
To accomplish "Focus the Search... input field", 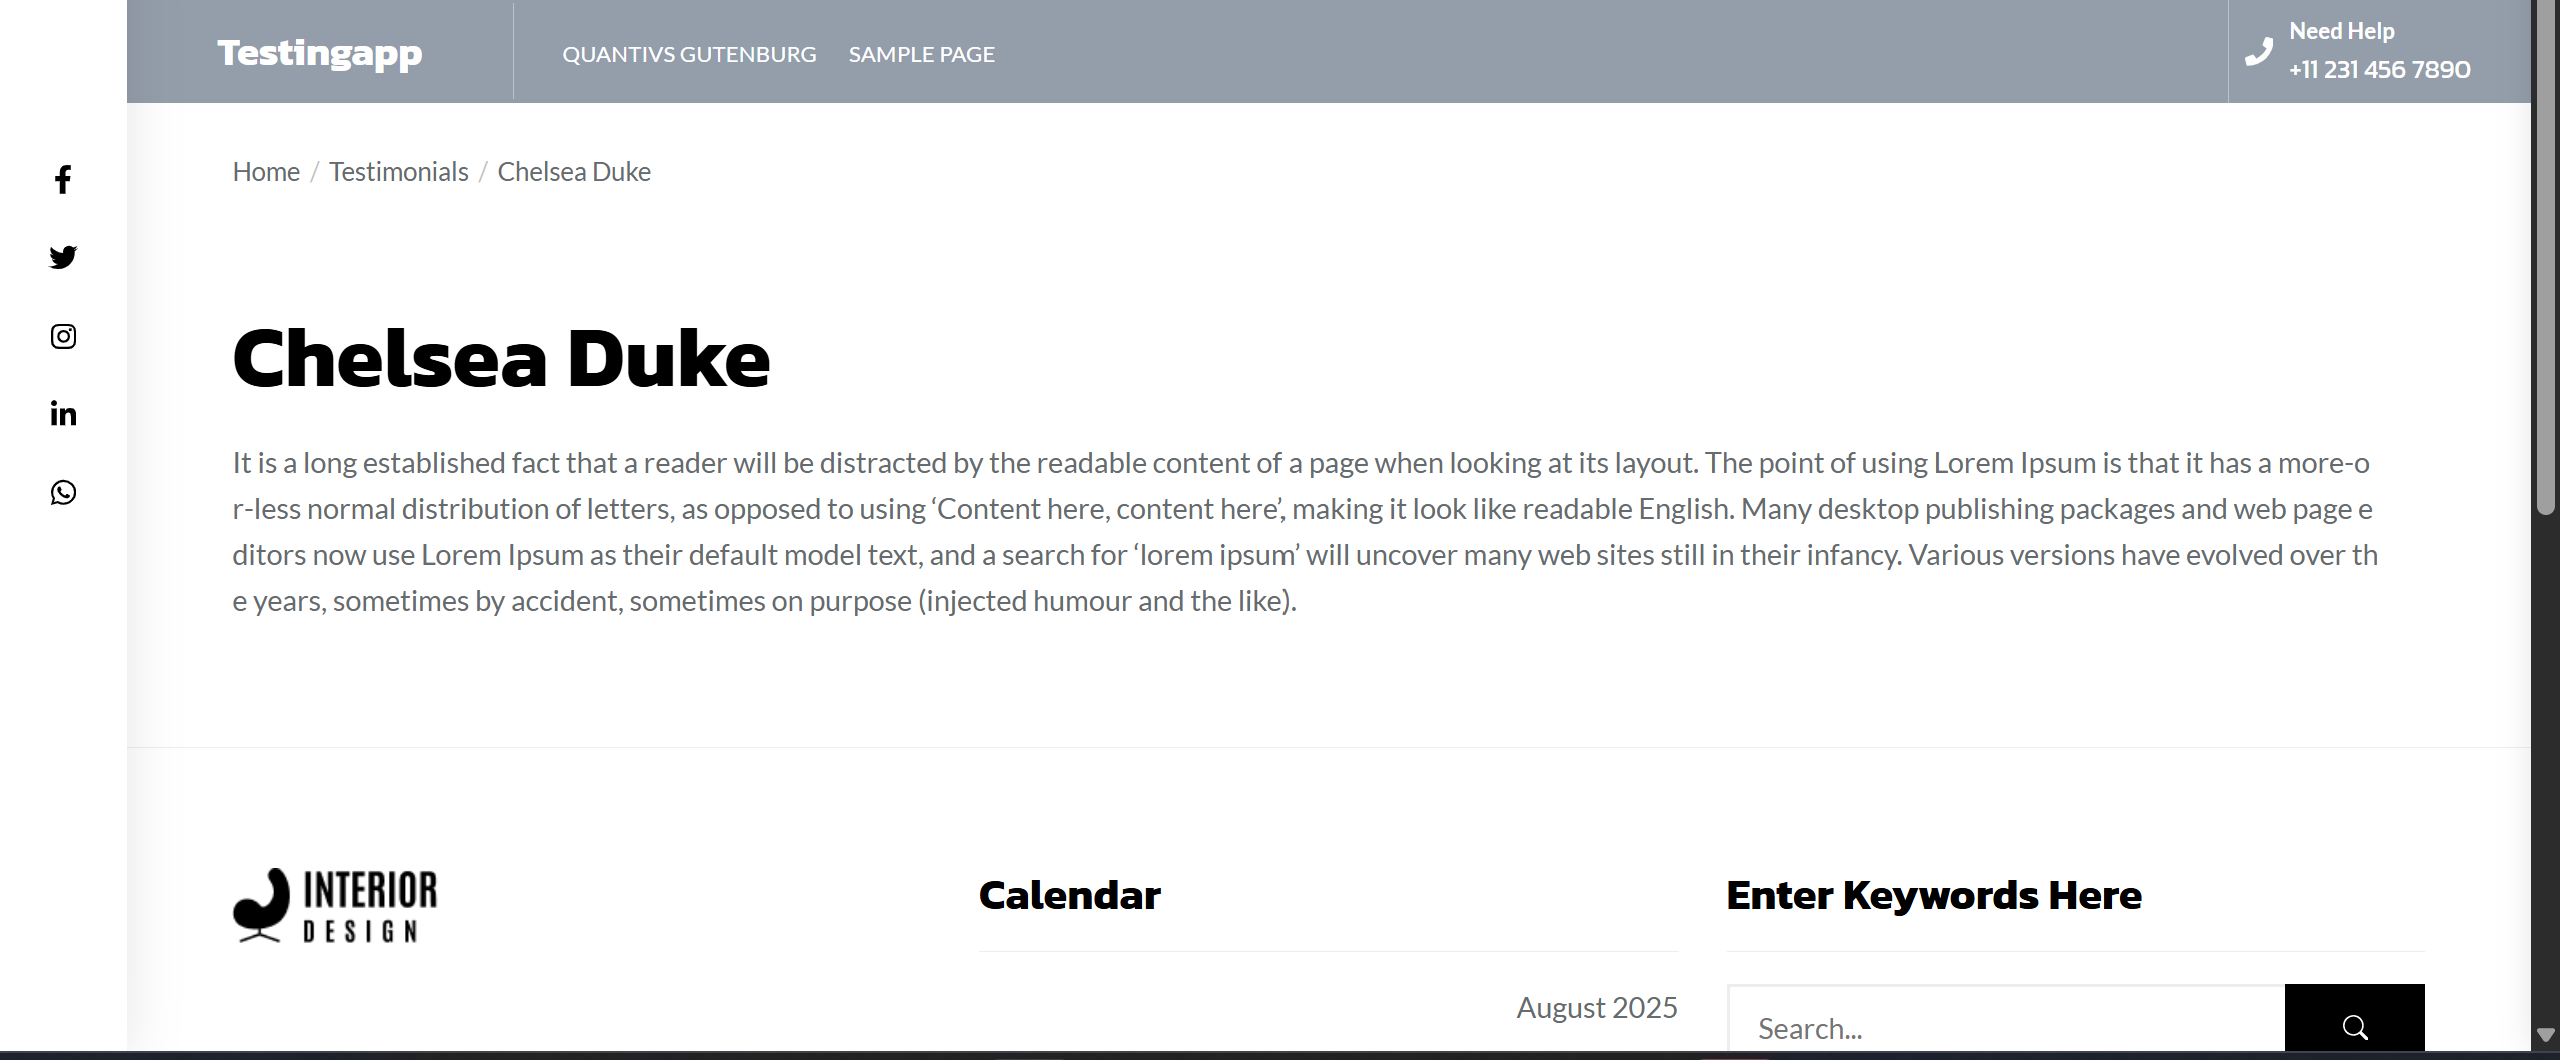I will click(x=2005, y=1027).
